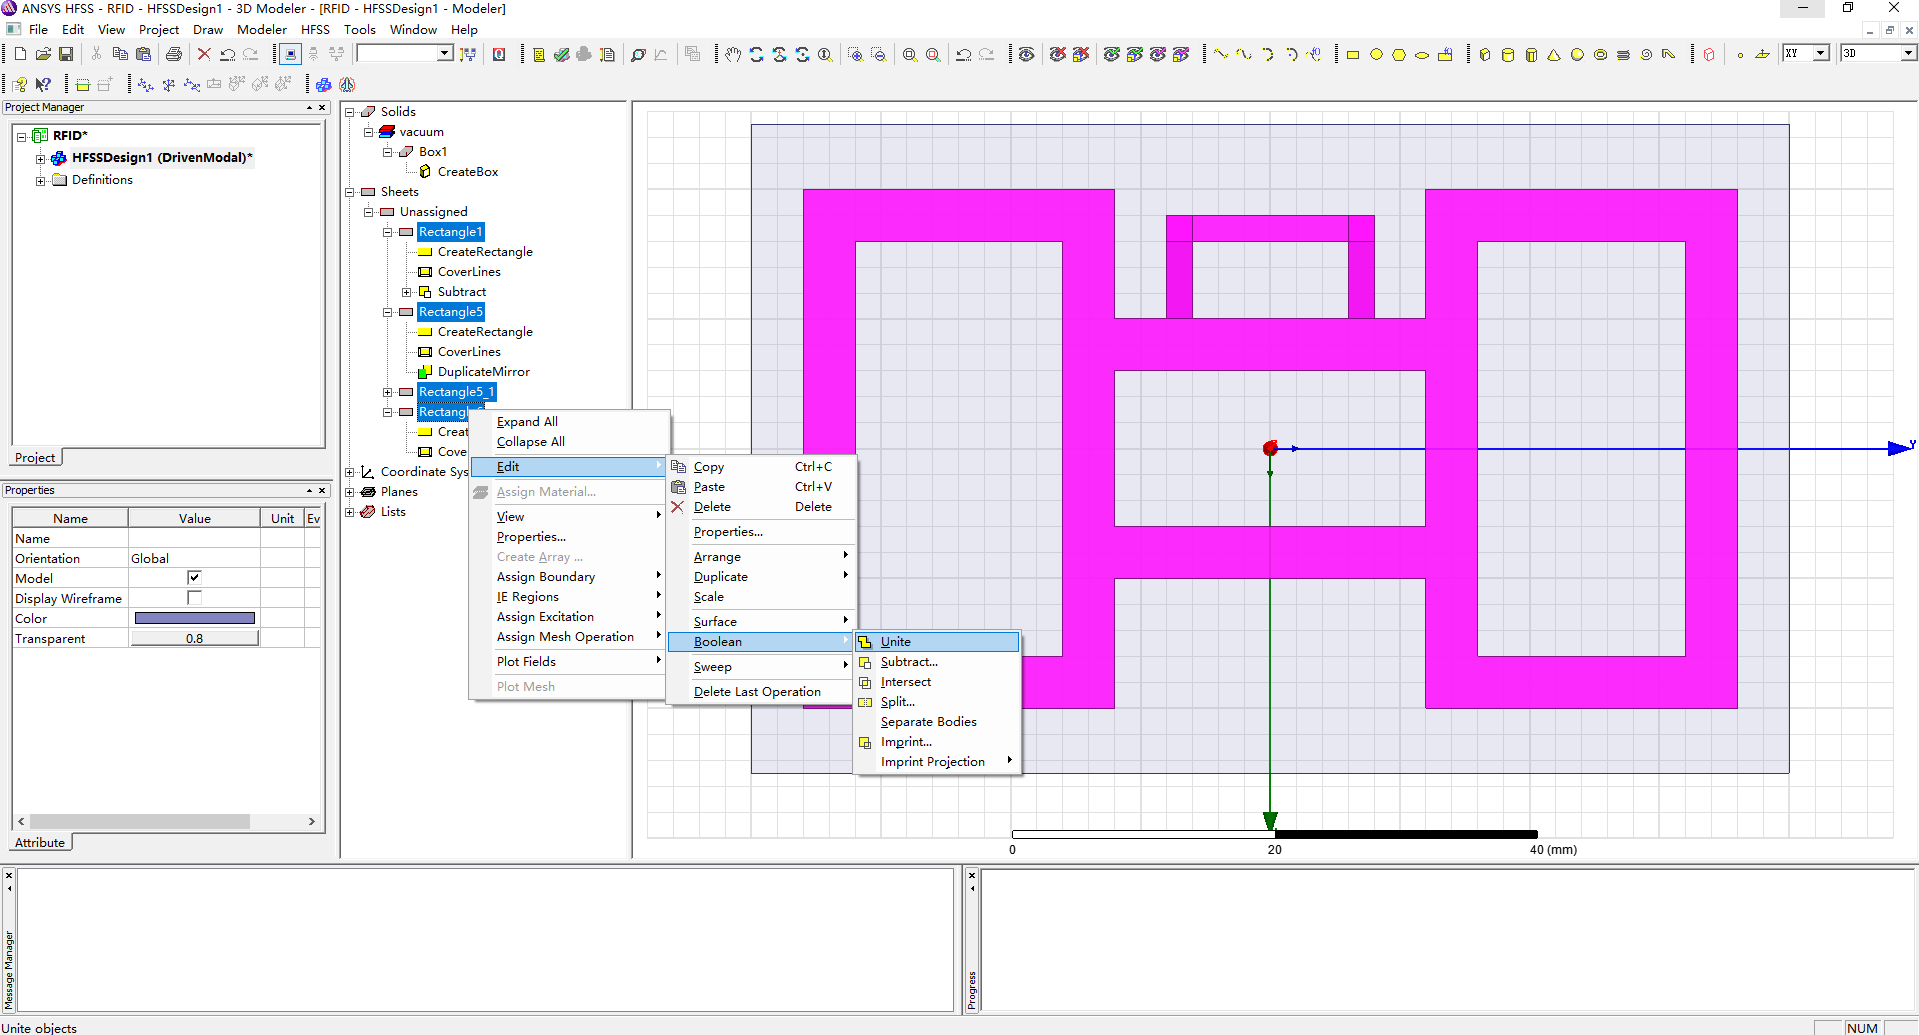1919x1035 pixels.
Task: Choose Unite from the Boolean submenu
Action: (895, 642)
